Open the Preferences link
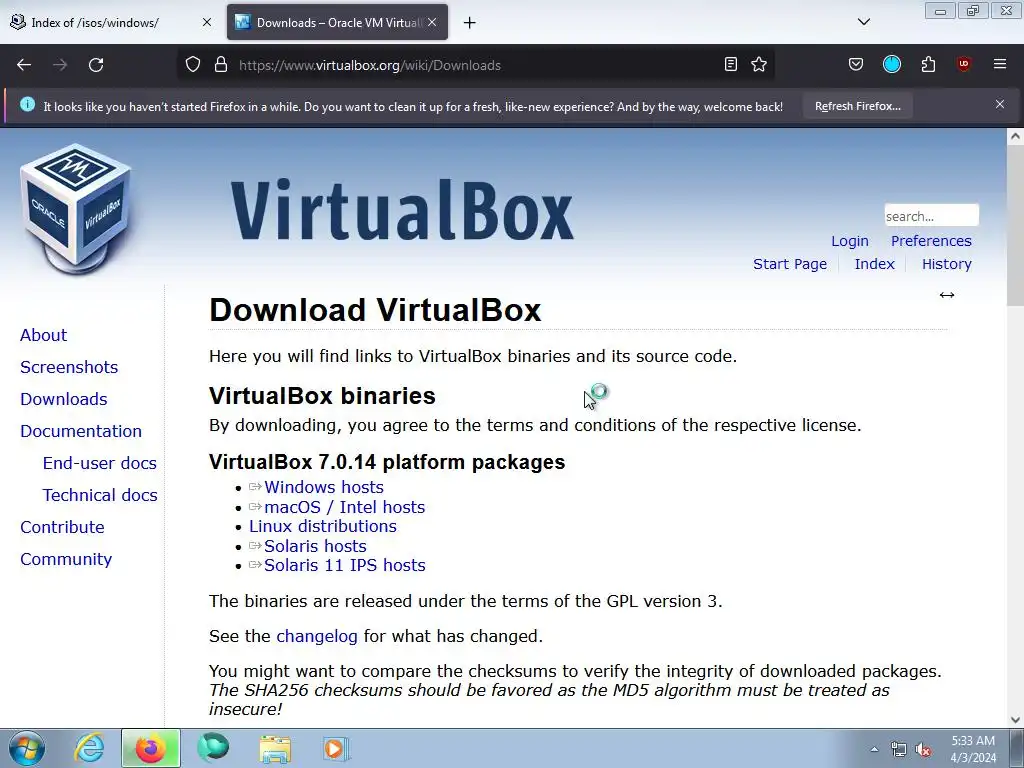The image size is (1024, 768). point(931,241)
